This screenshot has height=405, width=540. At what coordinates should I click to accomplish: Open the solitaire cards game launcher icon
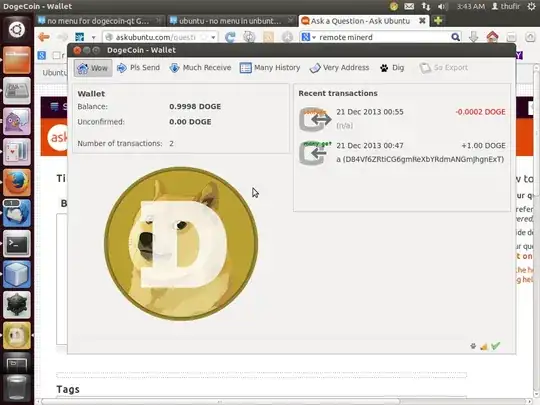coord(17,152)
